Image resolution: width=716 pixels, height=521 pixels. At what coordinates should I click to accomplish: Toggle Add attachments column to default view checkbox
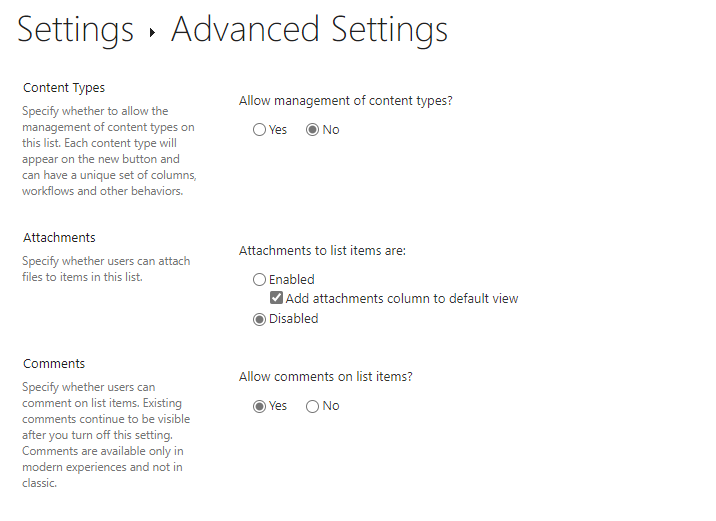[x=276, y=298]
